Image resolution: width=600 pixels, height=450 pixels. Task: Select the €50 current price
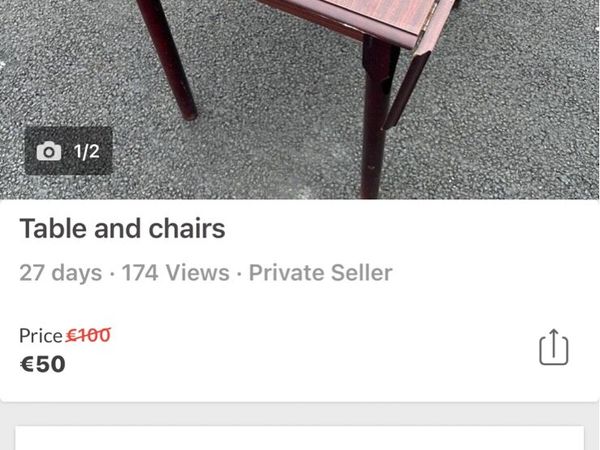[42, 364]
